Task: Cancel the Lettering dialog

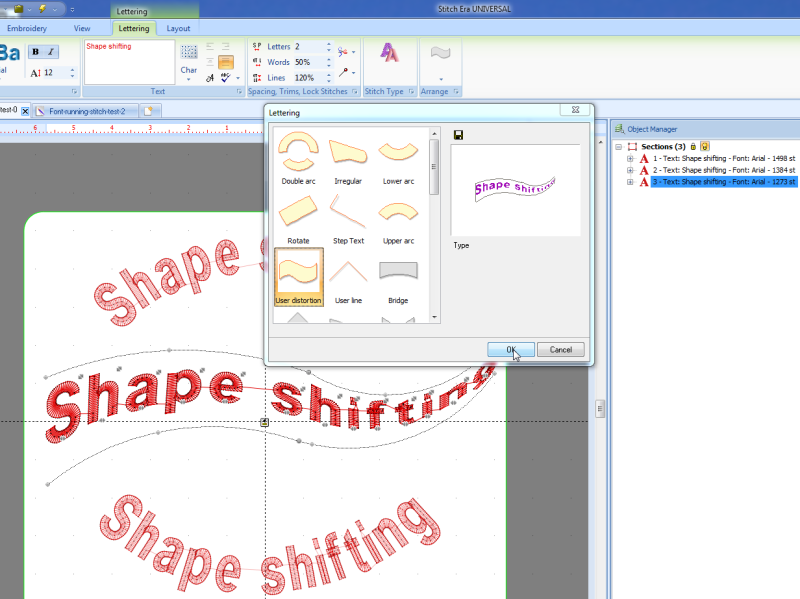Action: click(561, 350)
